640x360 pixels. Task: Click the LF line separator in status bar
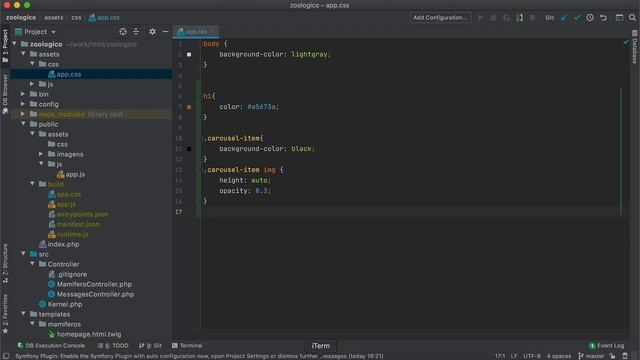click(x=514, y=356)
